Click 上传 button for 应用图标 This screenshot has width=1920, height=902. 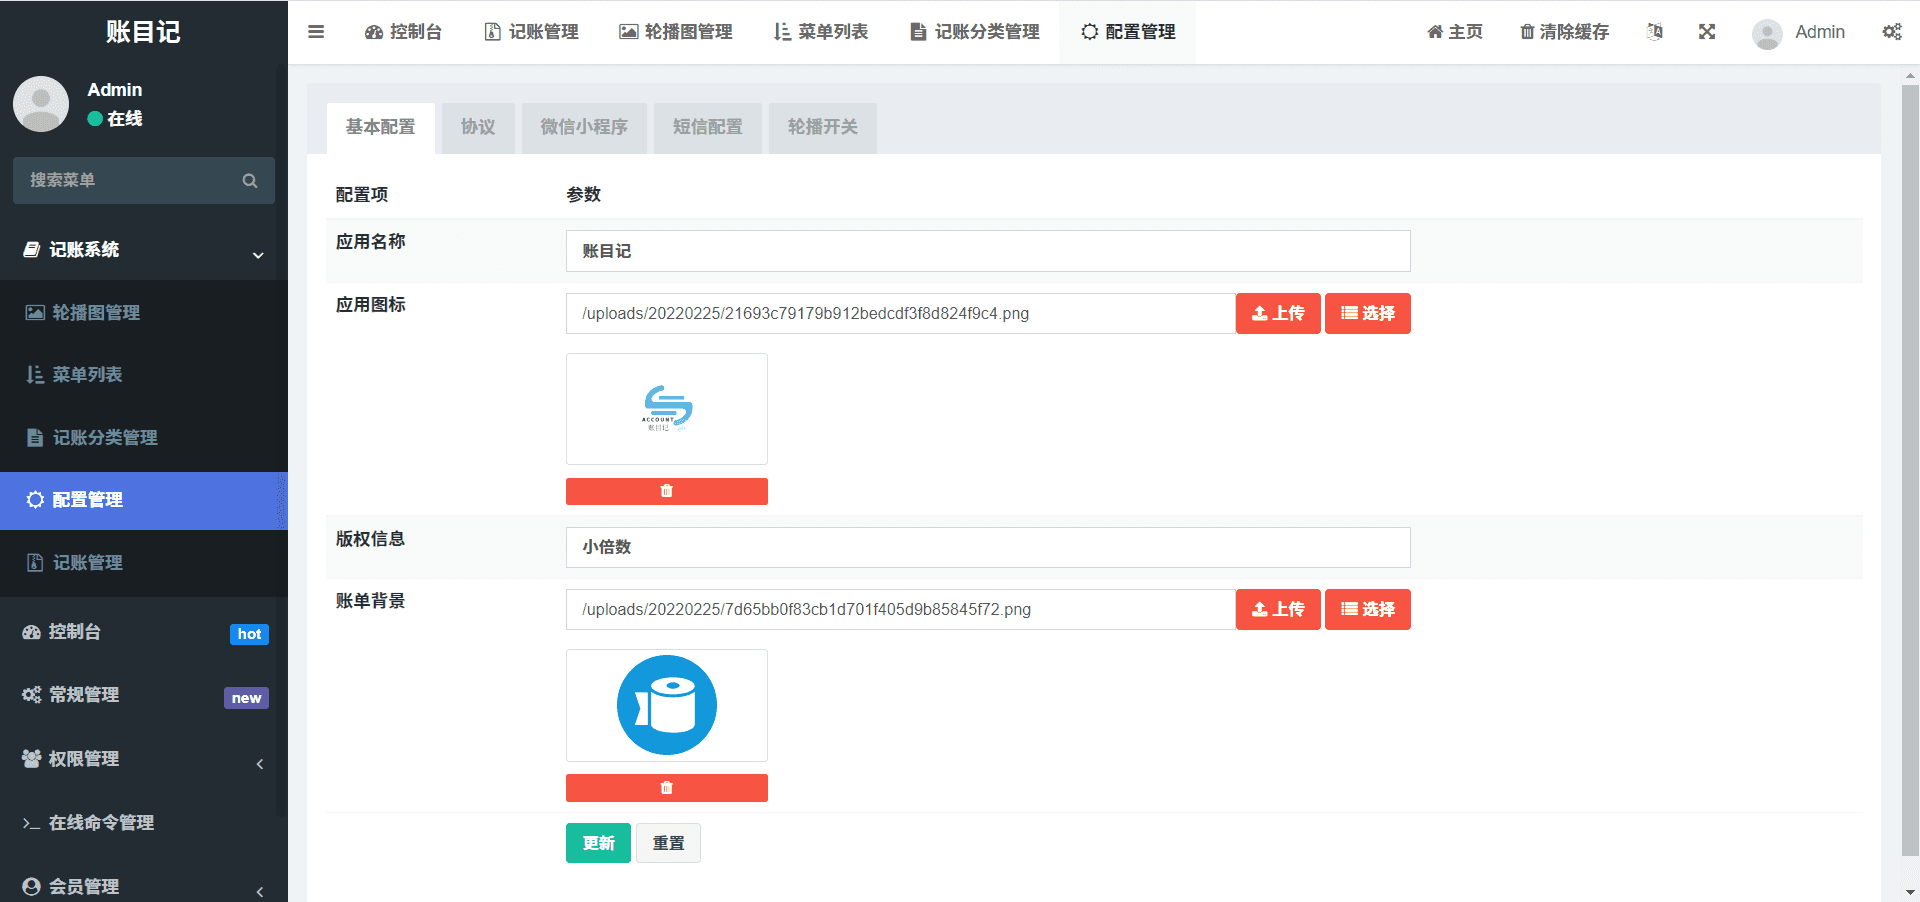(1277, 313)
